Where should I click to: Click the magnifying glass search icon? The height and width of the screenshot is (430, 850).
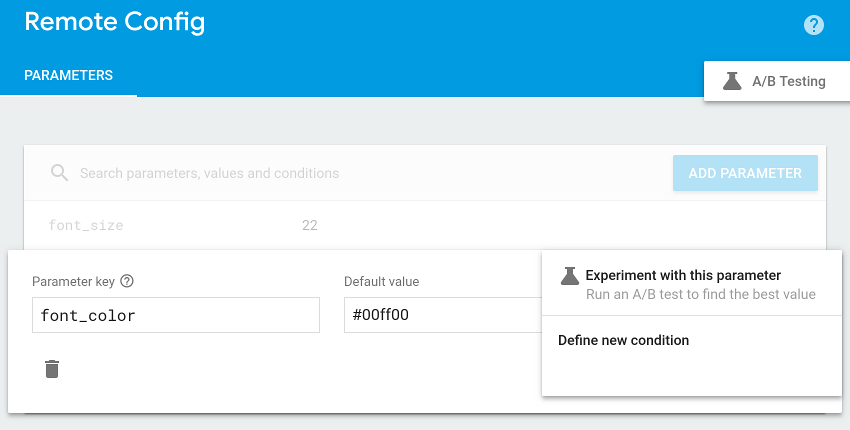tap(59, 173)
